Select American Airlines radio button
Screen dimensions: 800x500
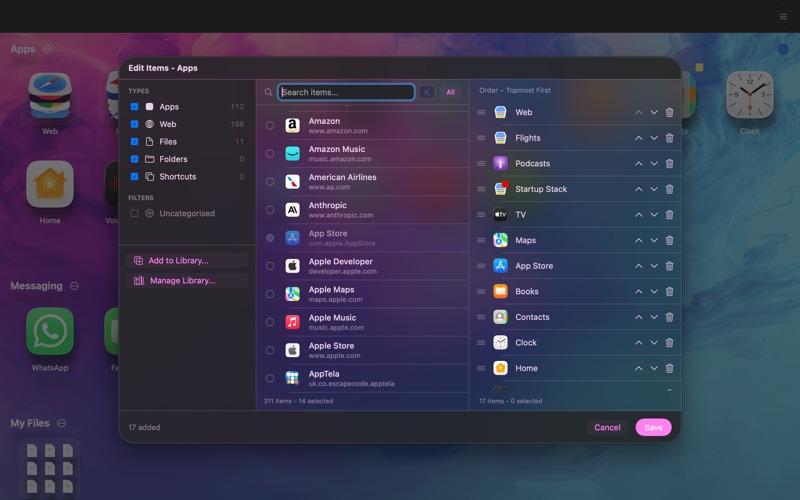point(270,182)
